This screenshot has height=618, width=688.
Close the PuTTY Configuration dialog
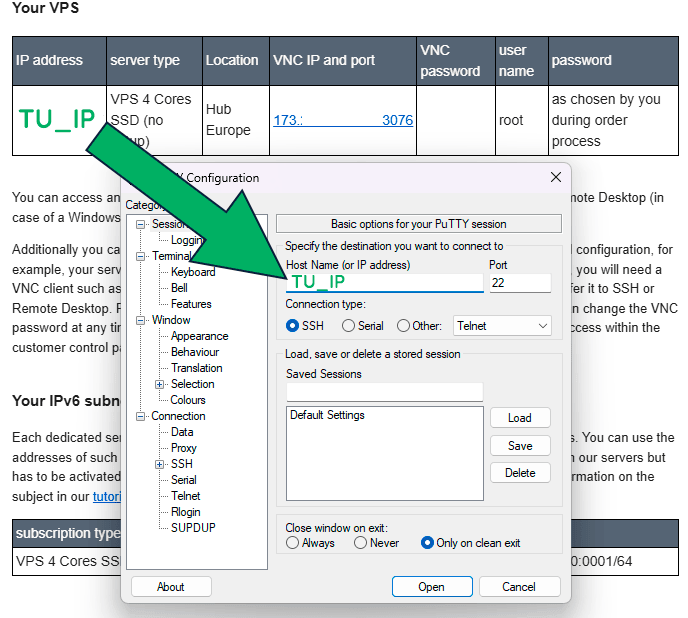(x=555, y=177)
